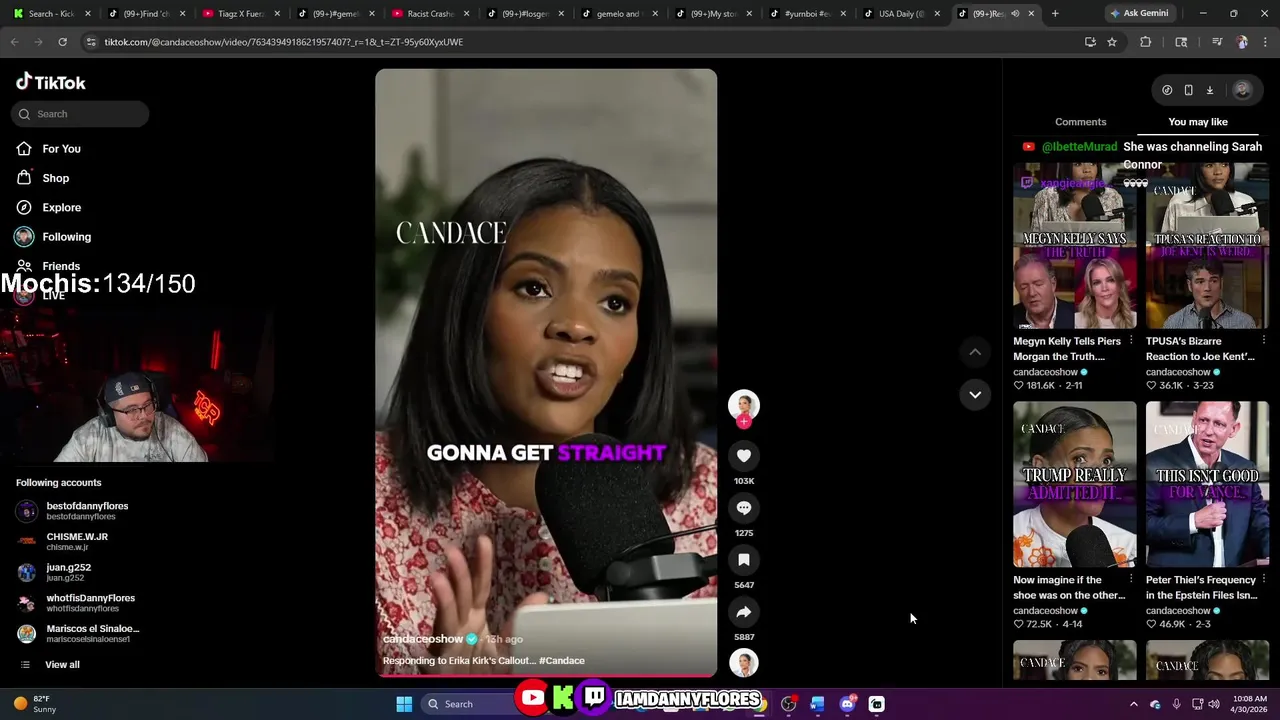Open Chrome side search icon
The image size is (1280, 720).
[1181, 42]
